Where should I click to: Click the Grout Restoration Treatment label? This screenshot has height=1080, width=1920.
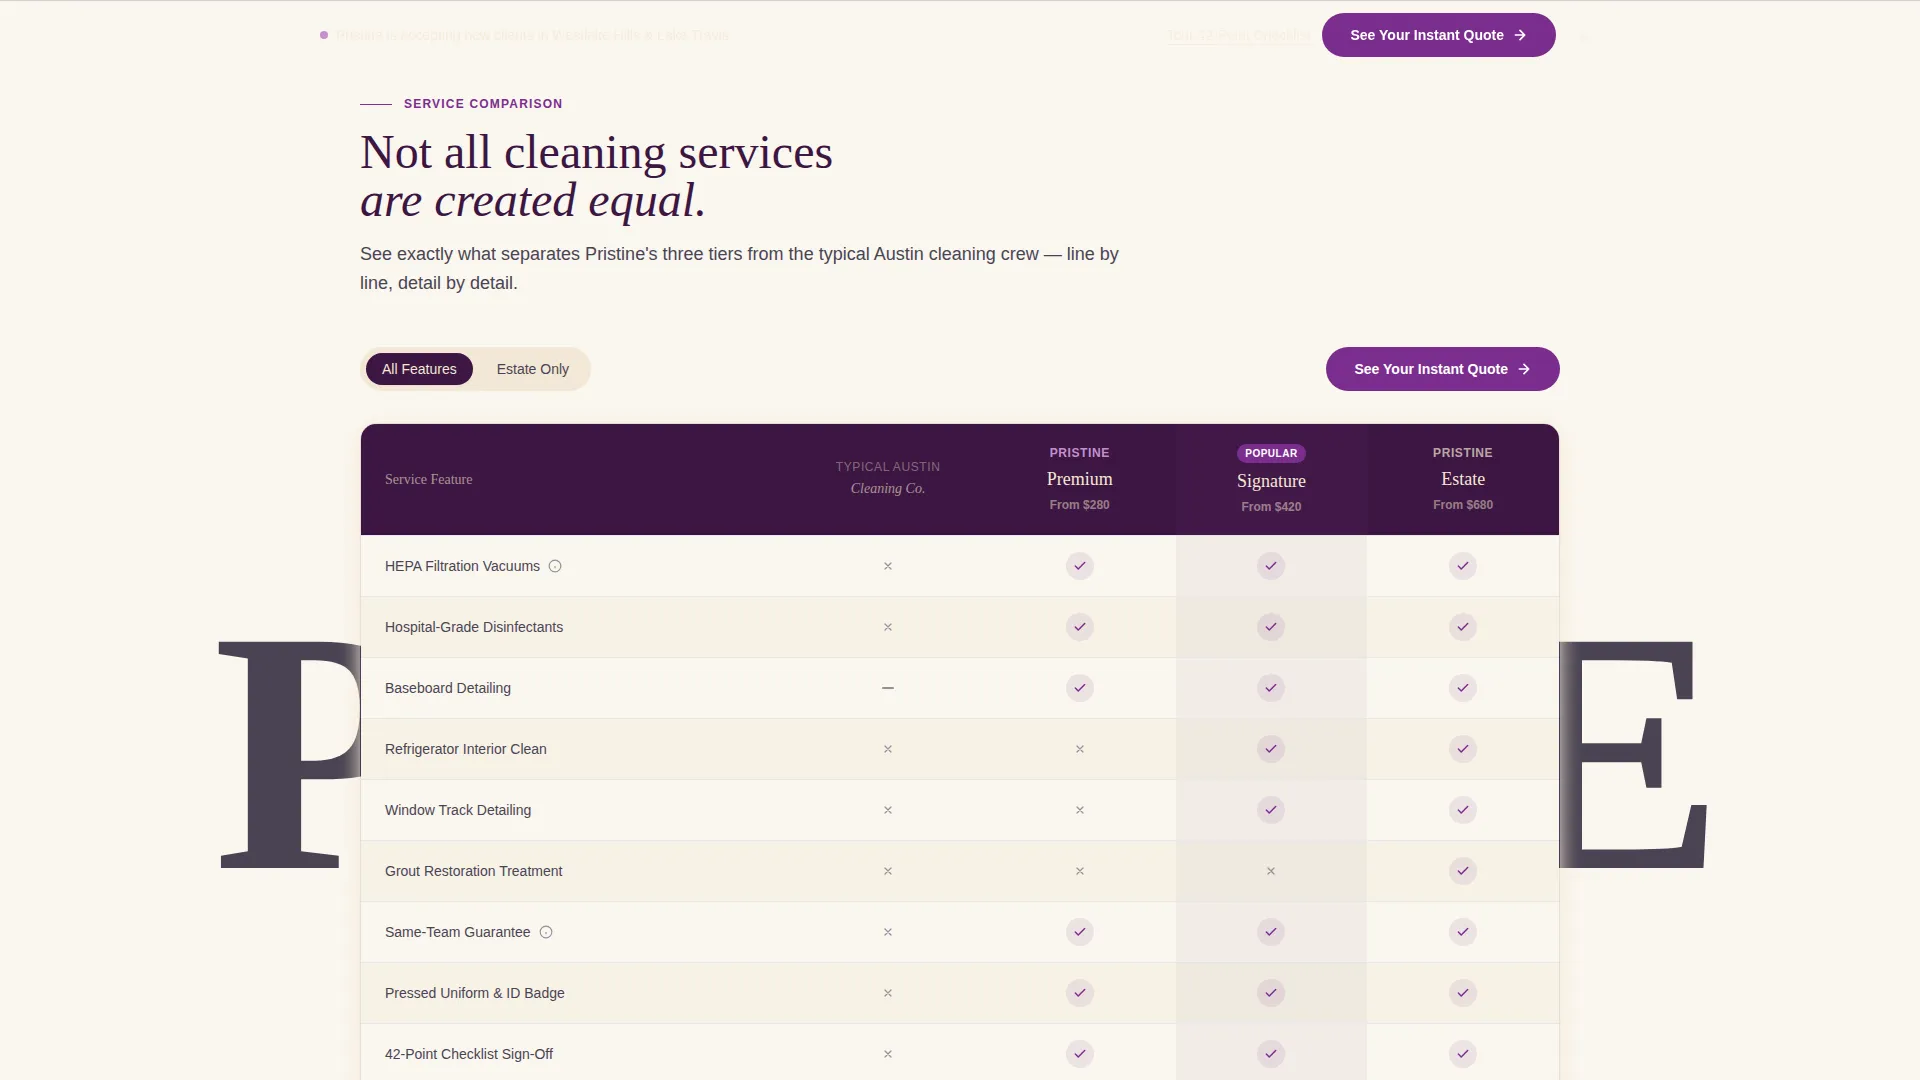coord(474,871)
